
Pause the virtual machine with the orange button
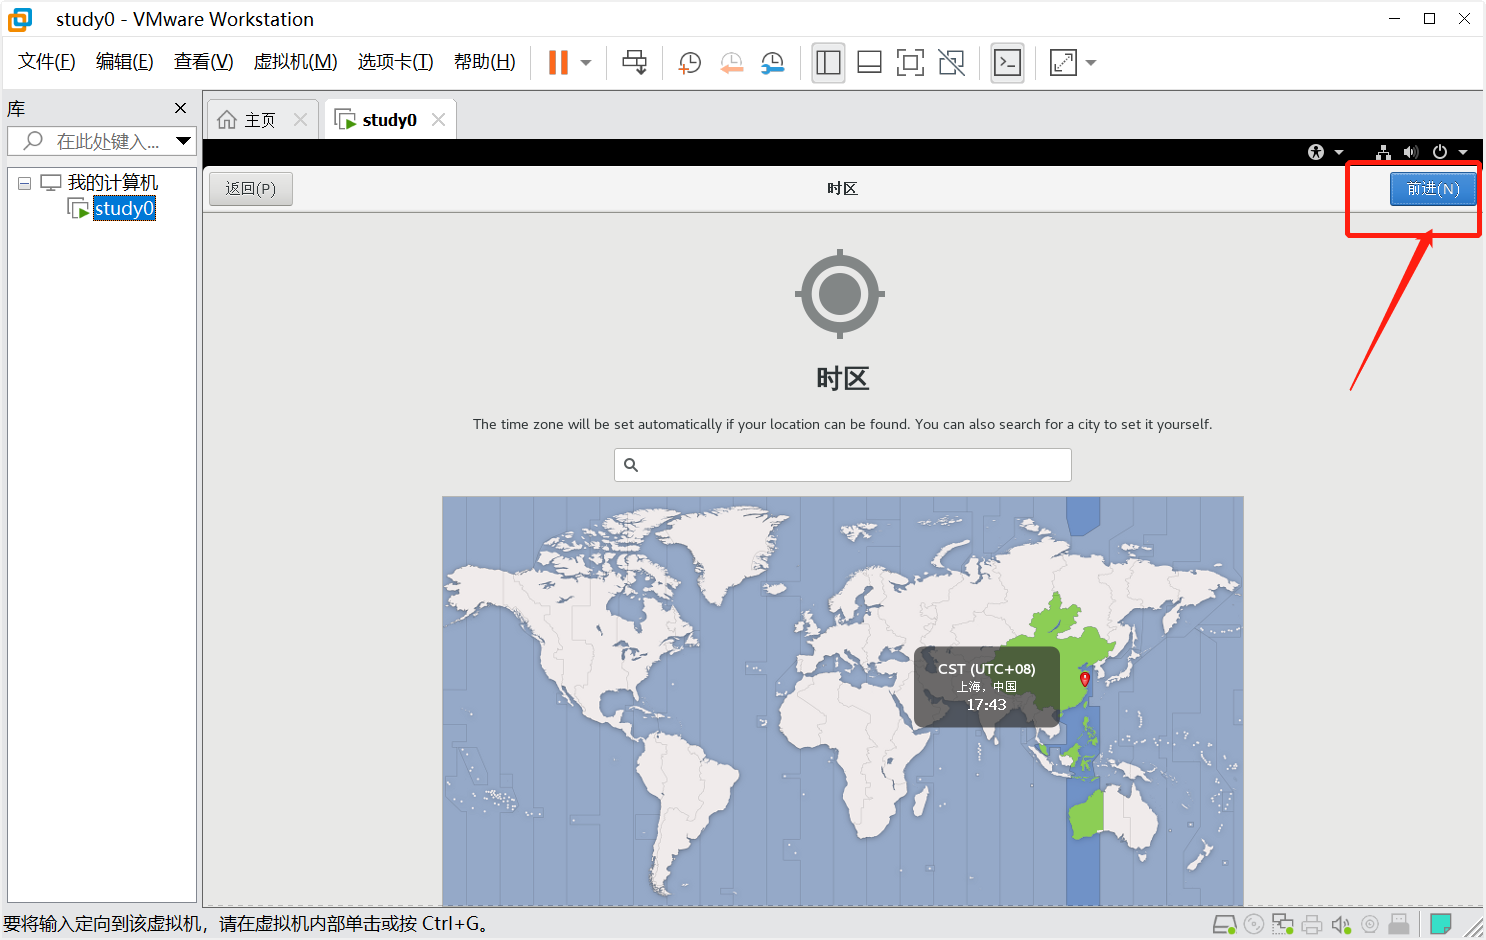558,62
